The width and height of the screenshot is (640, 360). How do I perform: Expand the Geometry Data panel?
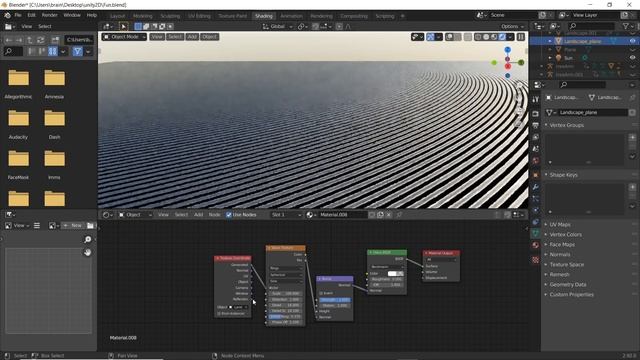(x=567, y=284)
